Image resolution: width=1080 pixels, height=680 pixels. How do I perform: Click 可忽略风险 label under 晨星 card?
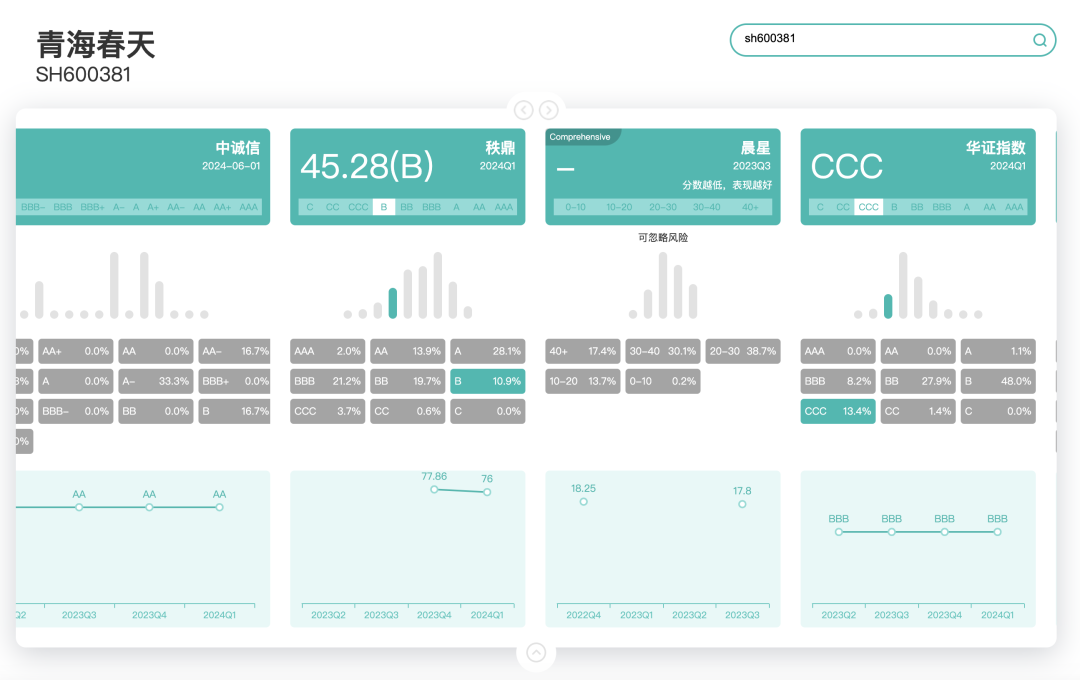(x=663, y=238)
